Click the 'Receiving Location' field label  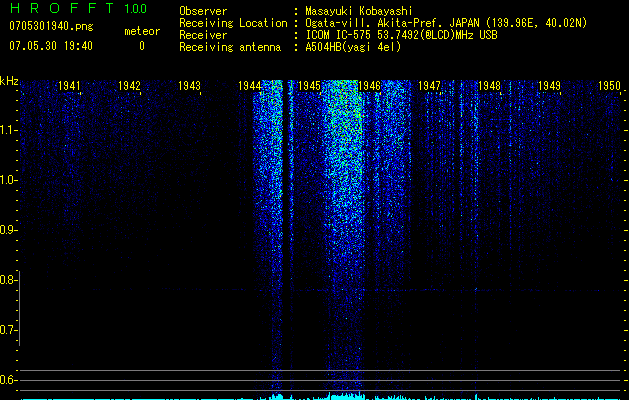[233, 23]
